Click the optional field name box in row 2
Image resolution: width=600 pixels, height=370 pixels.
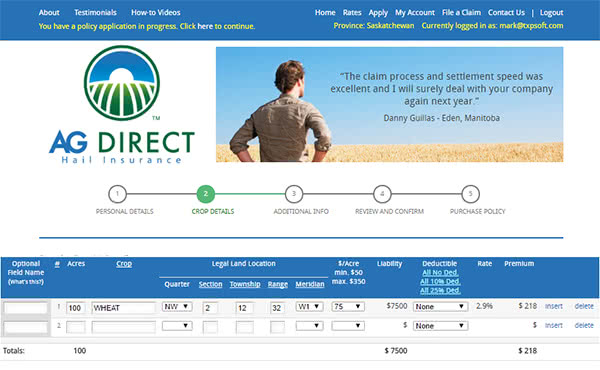(26, 327)
